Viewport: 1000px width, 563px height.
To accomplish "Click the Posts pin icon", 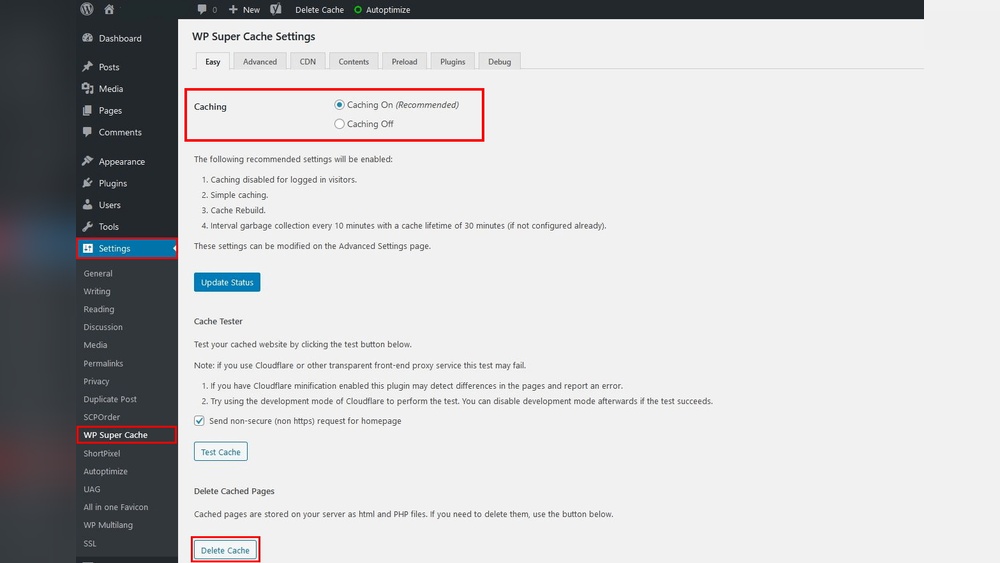I will pos(88,66).
